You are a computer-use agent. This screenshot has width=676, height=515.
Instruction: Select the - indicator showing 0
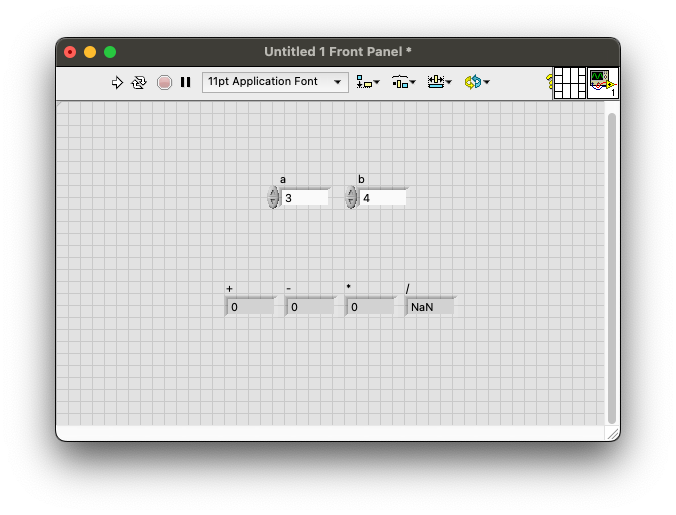310,307
